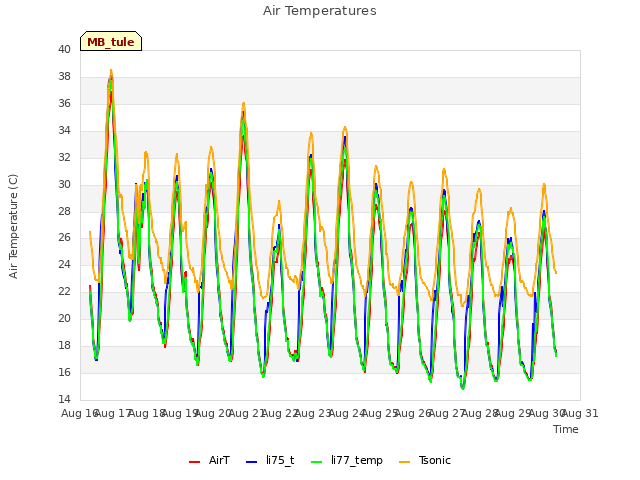Click the y-axis tick label 16
Viewport: 640px width, 480px height.
(x=64, y=372)
